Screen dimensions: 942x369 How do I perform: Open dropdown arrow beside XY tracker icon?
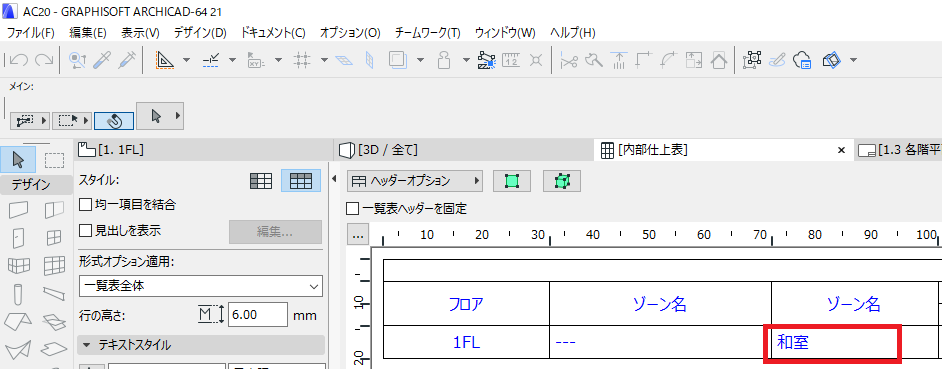(x=278, y=59)
